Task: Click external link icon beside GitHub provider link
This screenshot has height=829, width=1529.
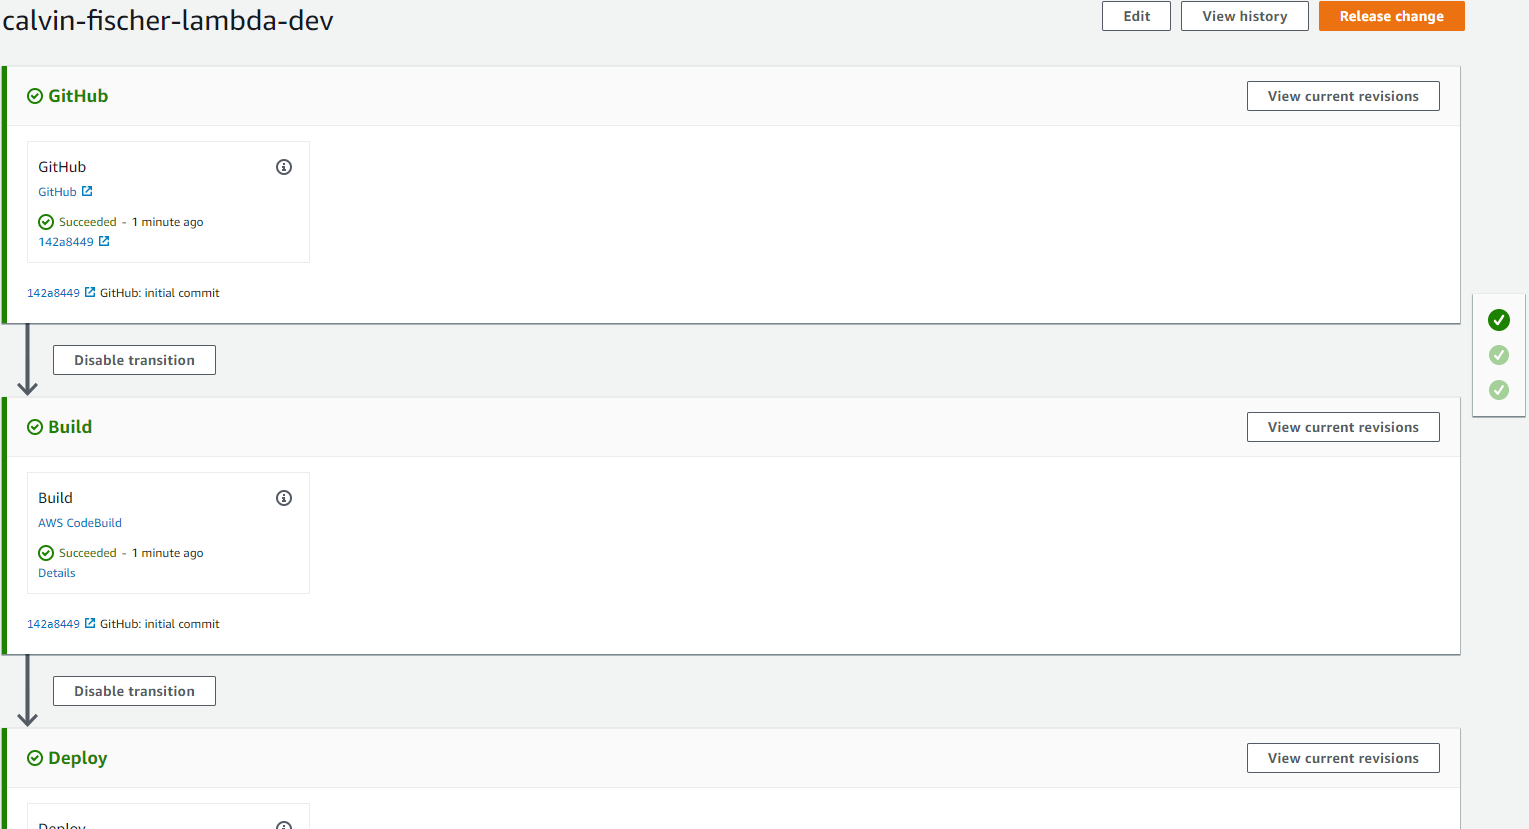Action: point(87,191)
